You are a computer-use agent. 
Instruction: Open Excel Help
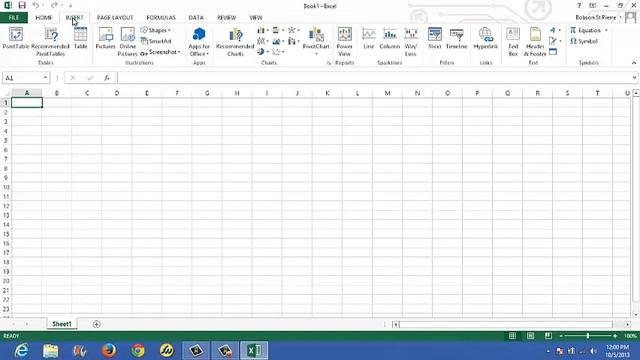579,5
